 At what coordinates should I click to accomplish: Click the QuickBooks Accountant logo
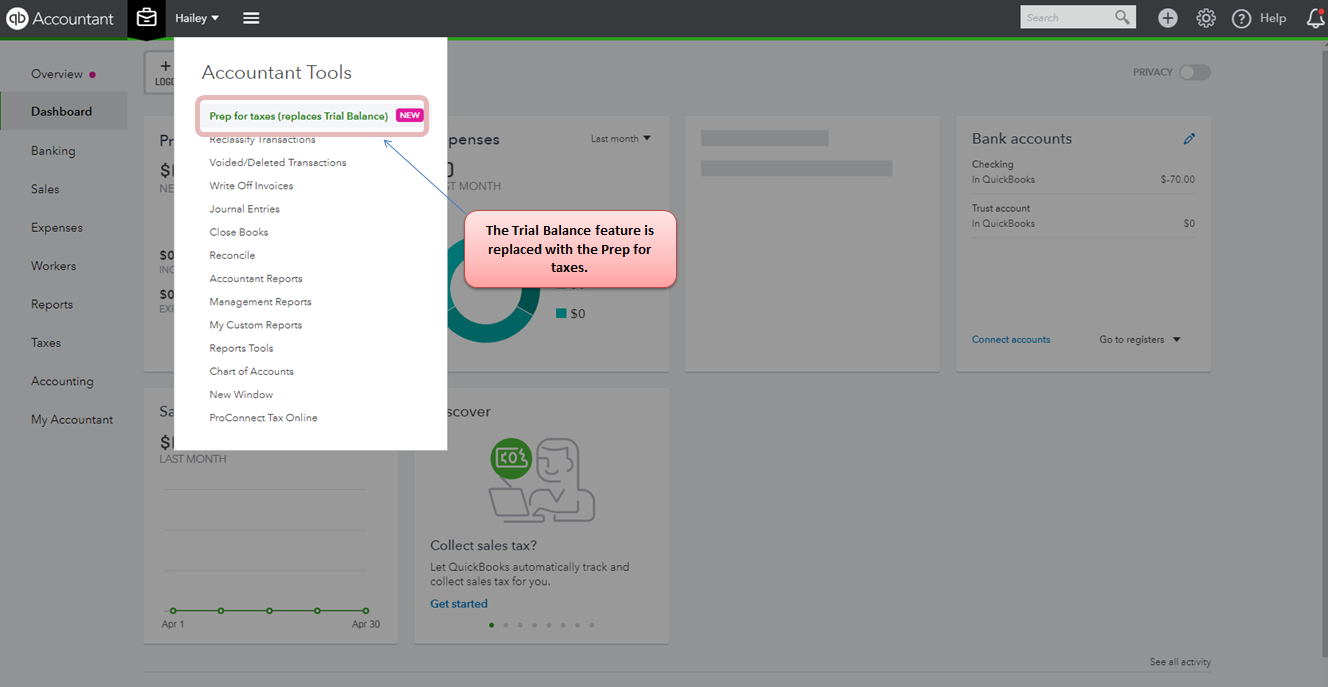[x=60, y=19]
